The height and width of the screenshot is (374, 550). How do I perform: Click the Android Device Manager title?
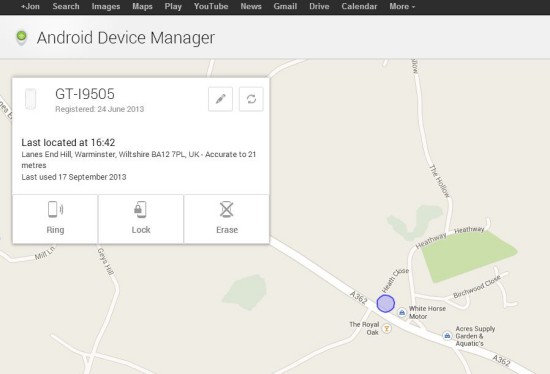click(126, 38)
